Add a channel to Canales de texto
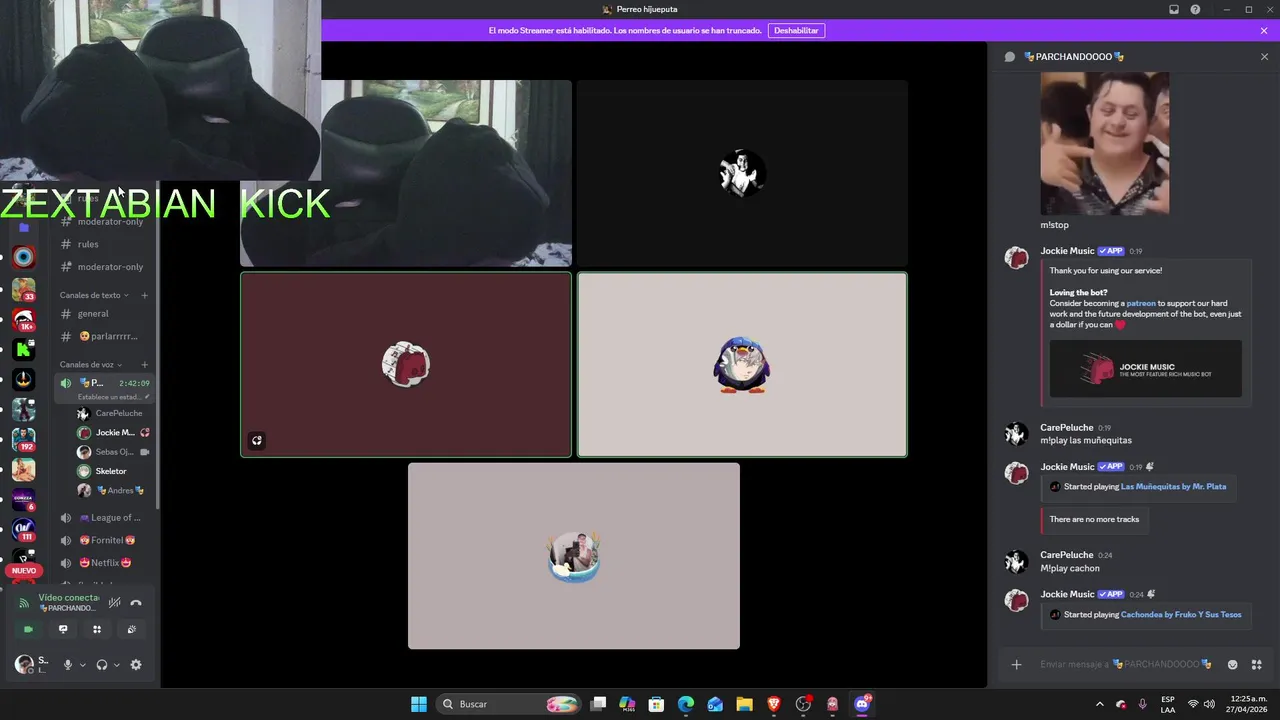This screenshot has height=720, width=1280. (x=144, y=295)
